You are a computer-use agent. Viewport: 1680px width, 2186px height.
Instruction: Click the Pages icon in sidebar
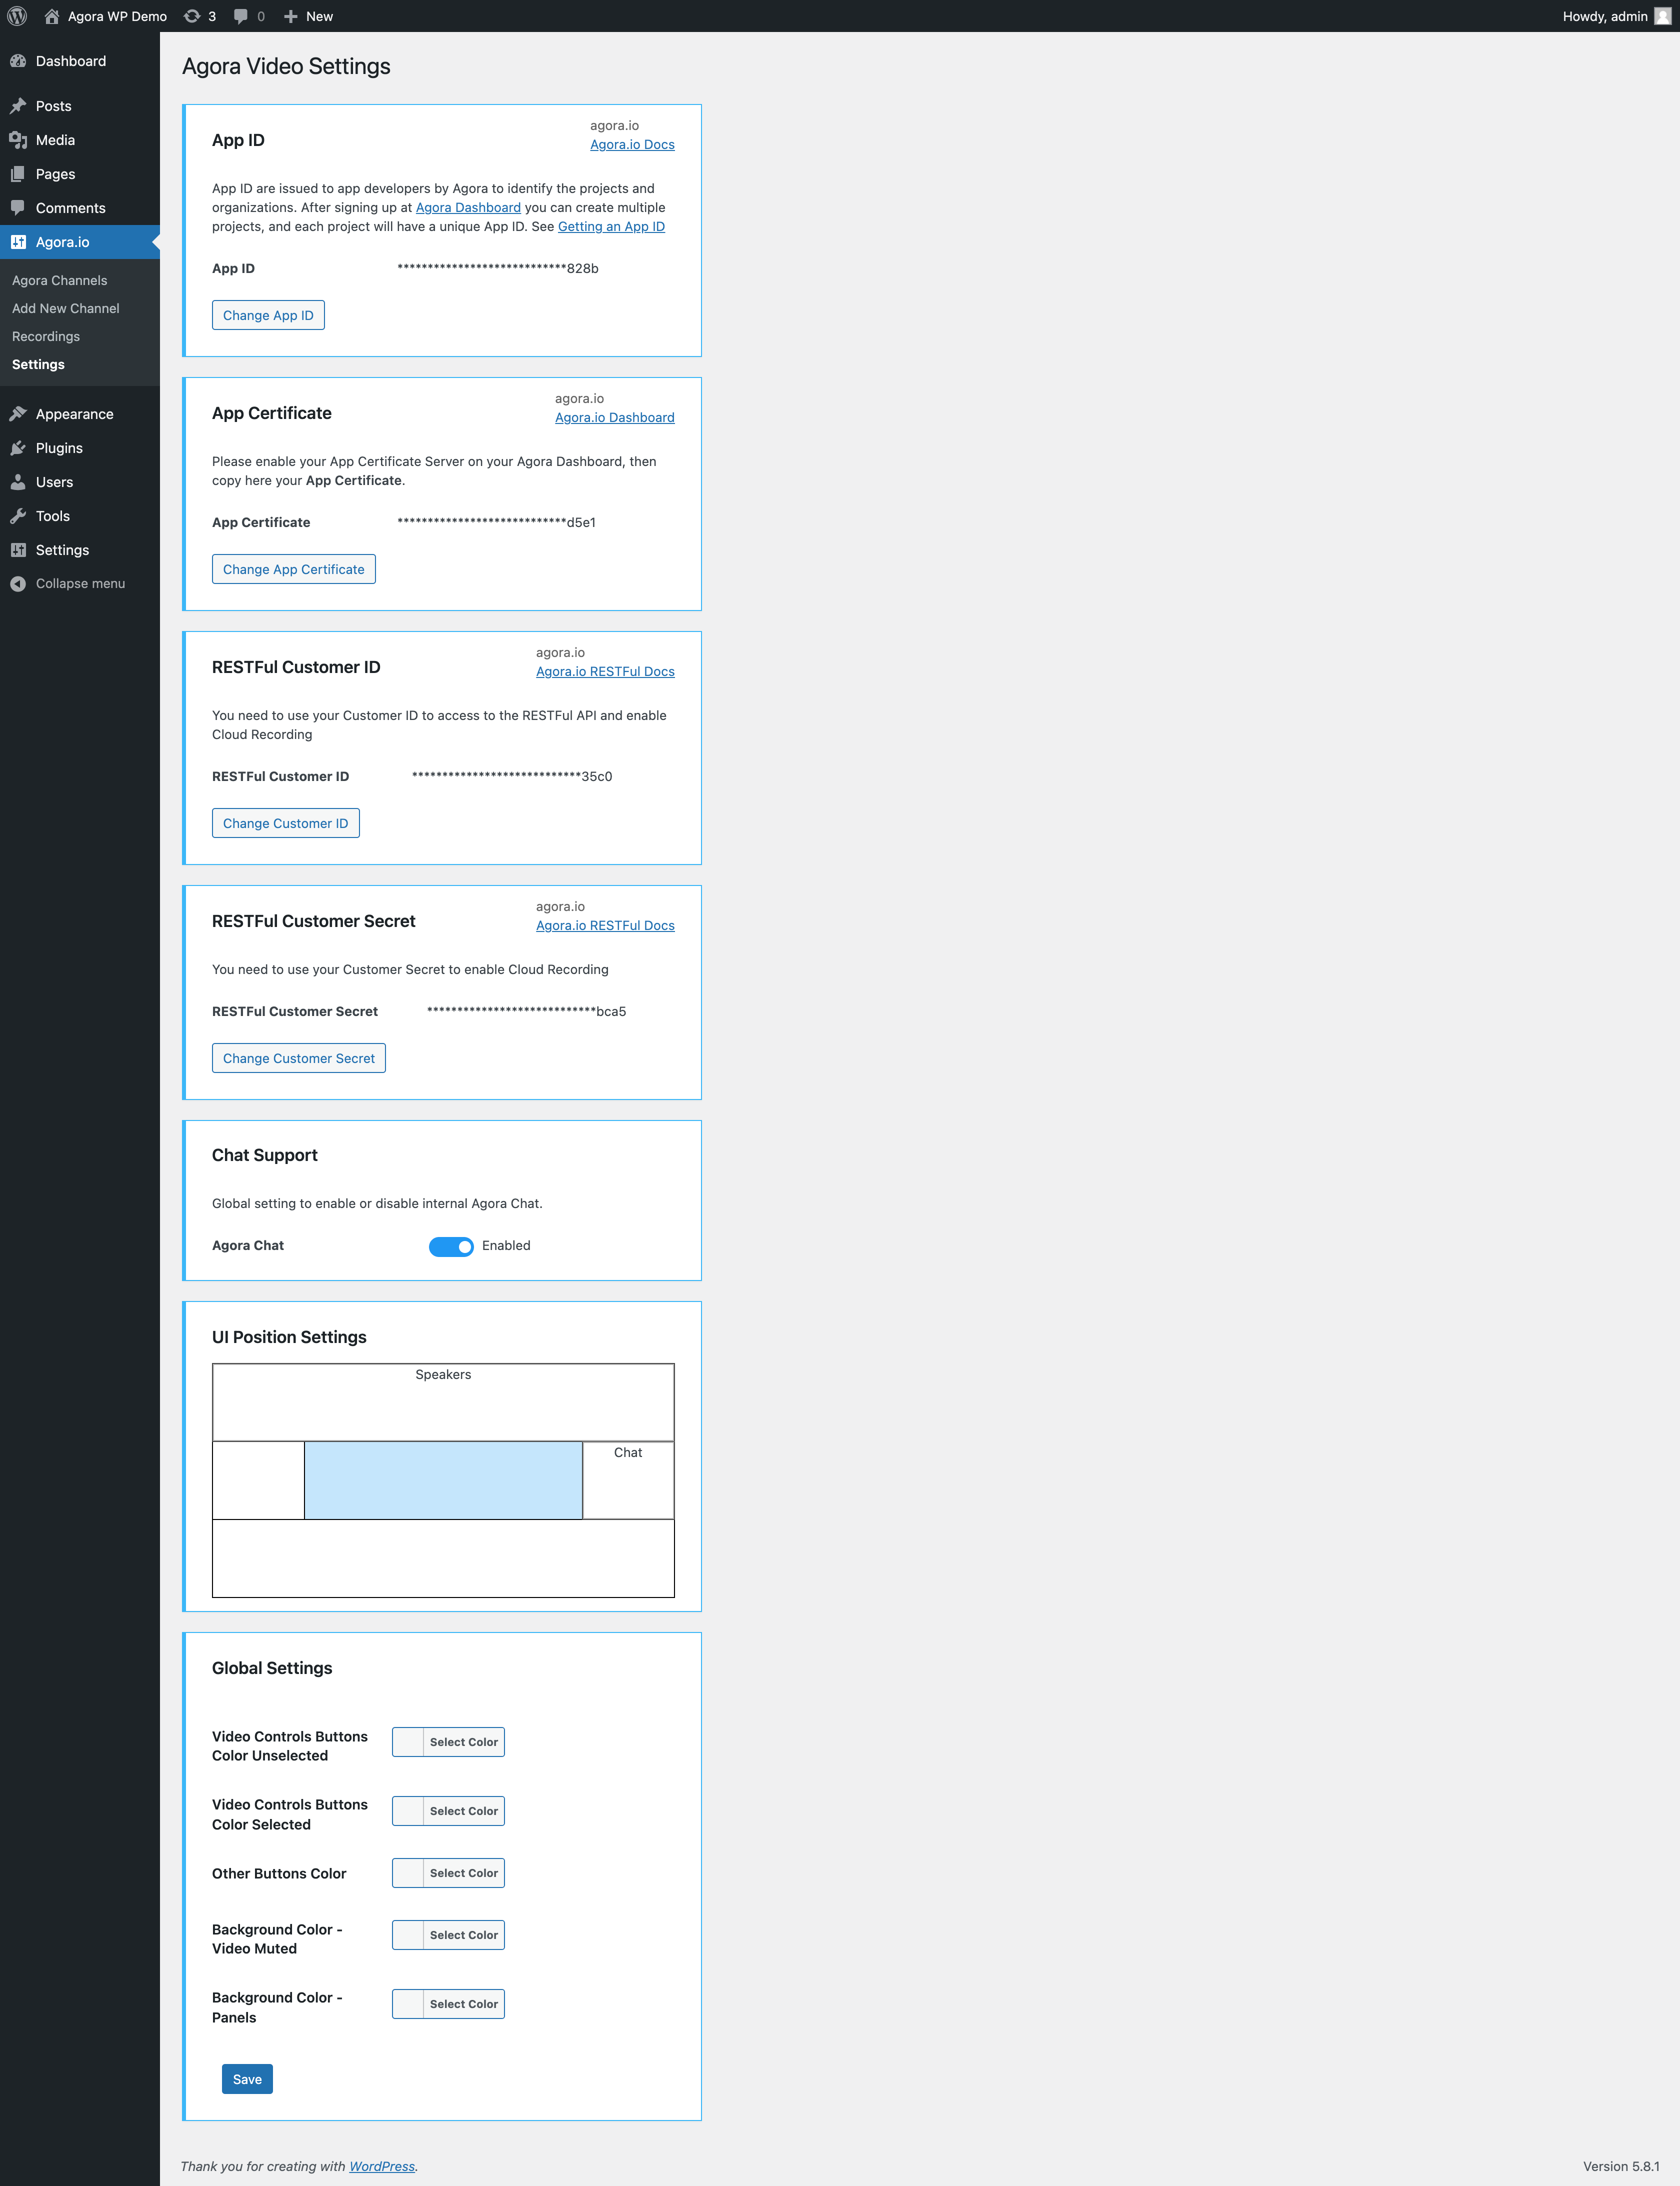point(18,174)
